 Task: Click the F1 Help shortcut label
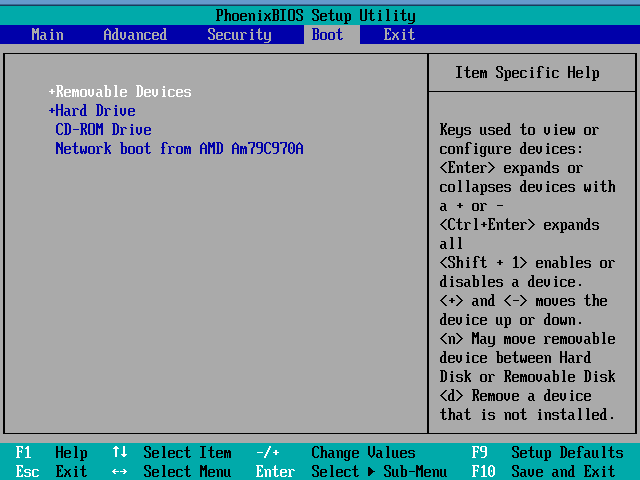(51, 453)
